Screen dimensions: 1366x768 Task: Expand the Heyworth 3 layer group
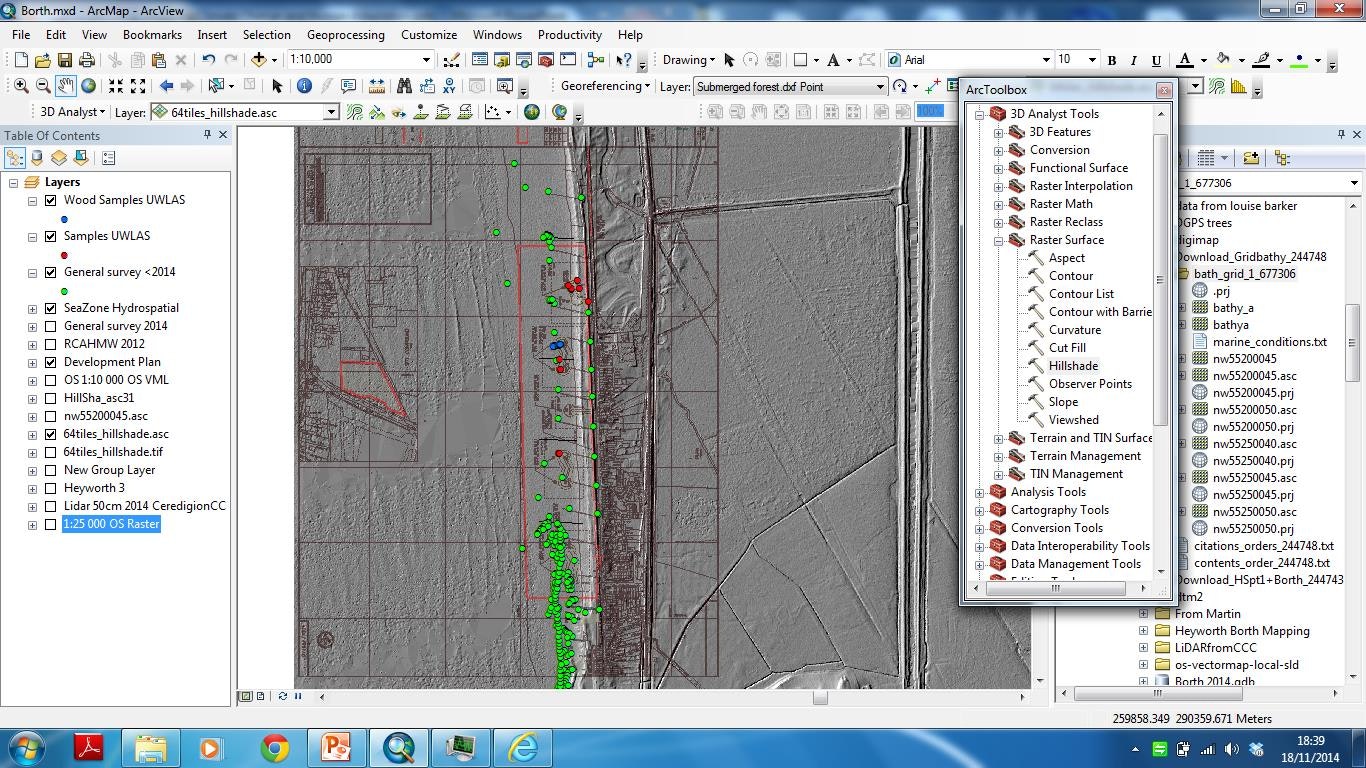(33, 488)
